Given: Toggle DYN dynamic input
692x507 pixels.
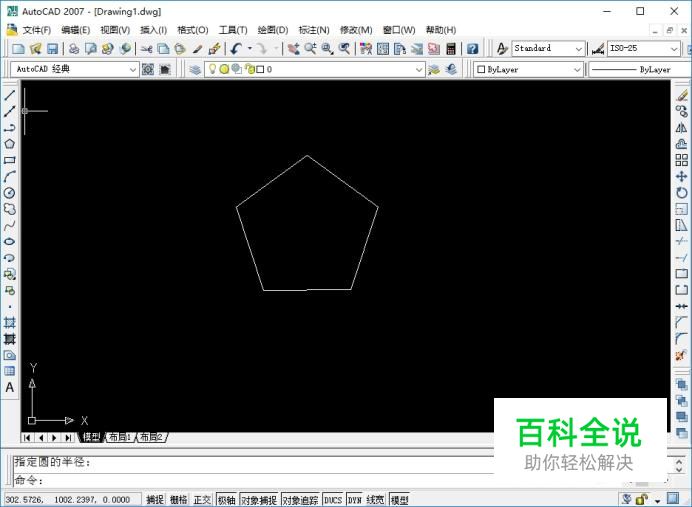Looking at the screenshot, I should pyautogui.click(x=354, y=499).
